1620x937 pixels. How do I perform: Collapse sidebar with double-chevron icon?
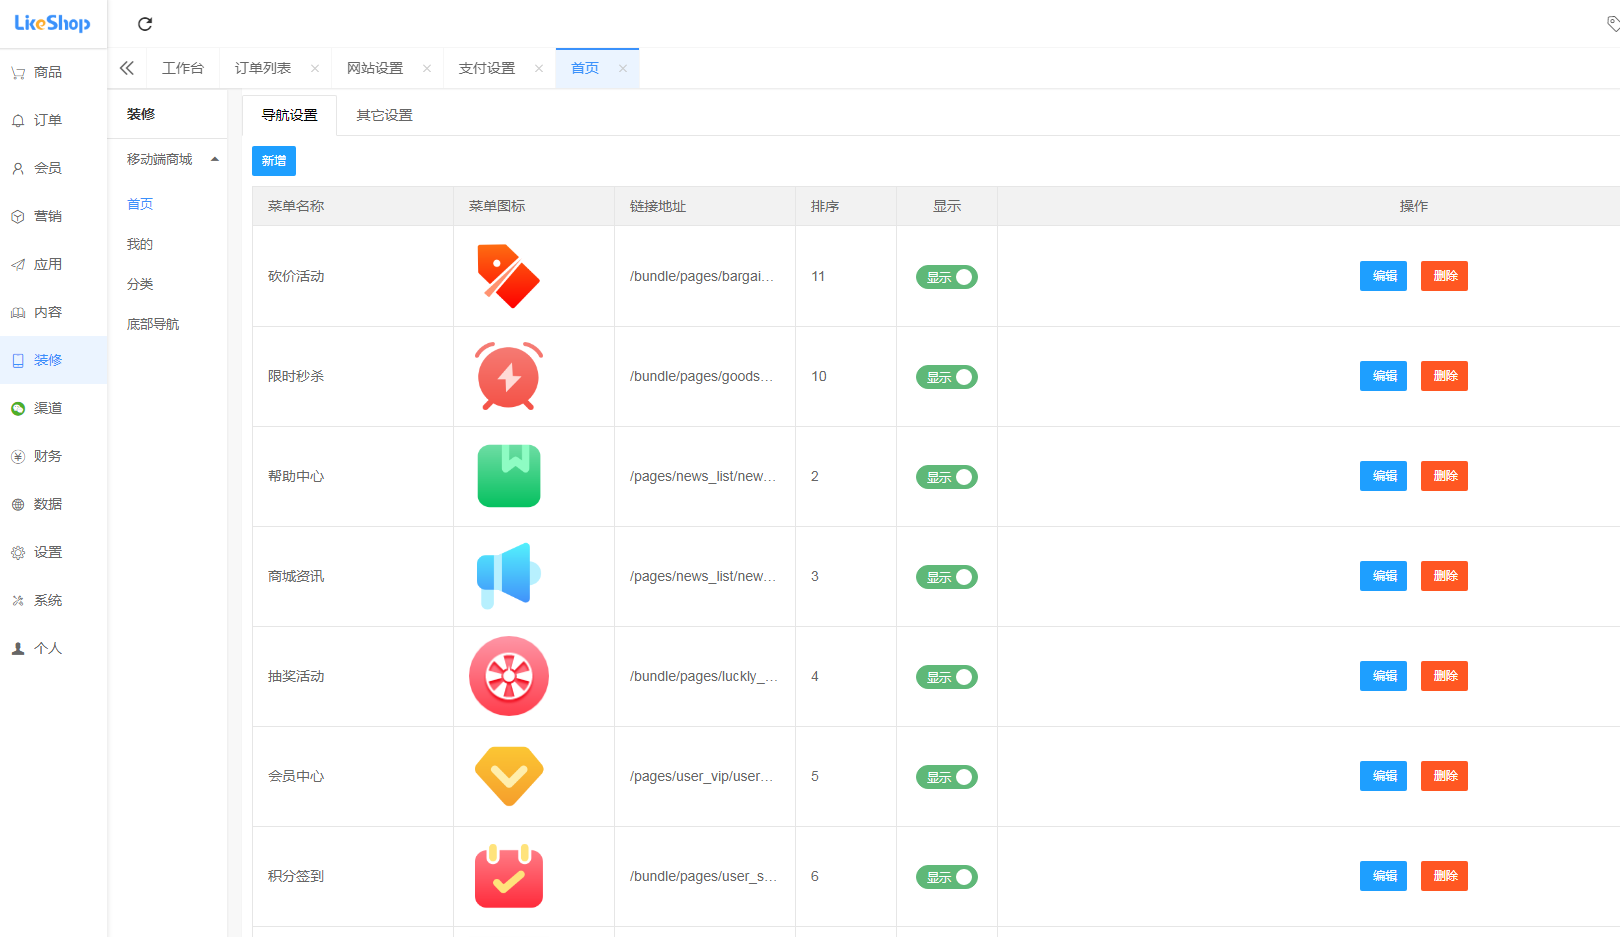[x=127, y=68]
